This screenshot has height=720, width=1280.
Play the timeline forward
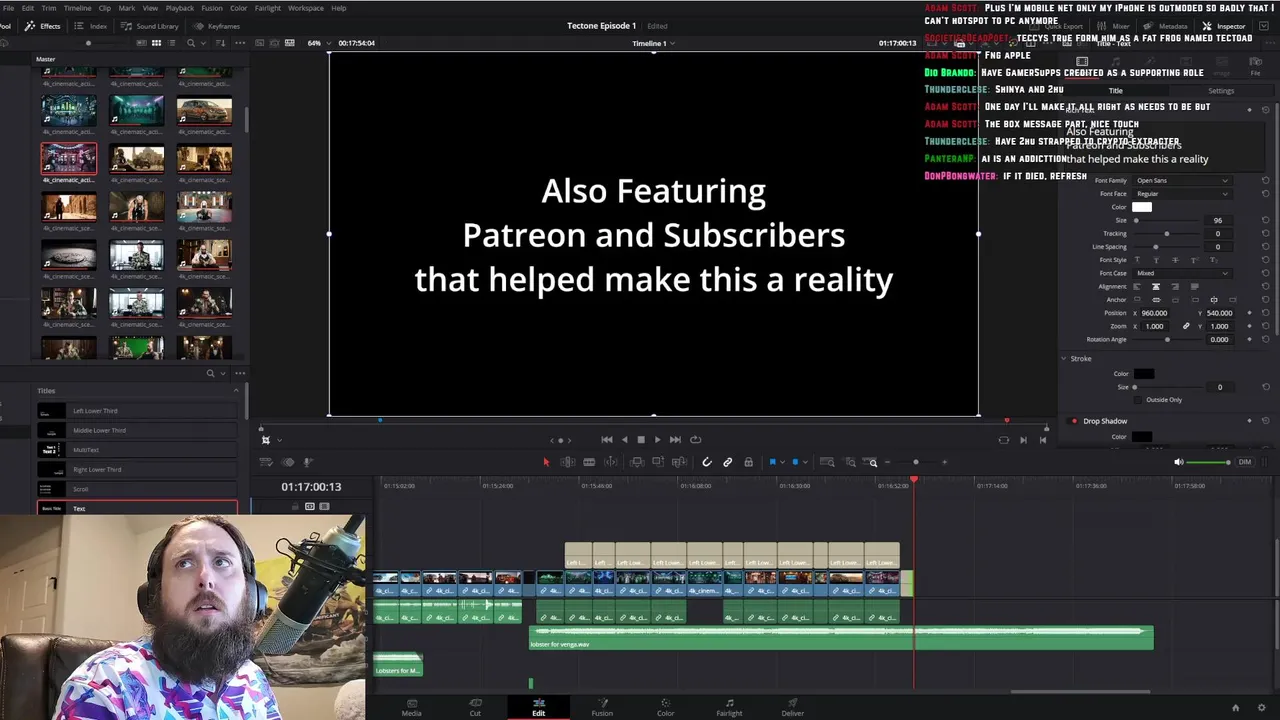tap(657, 439)
